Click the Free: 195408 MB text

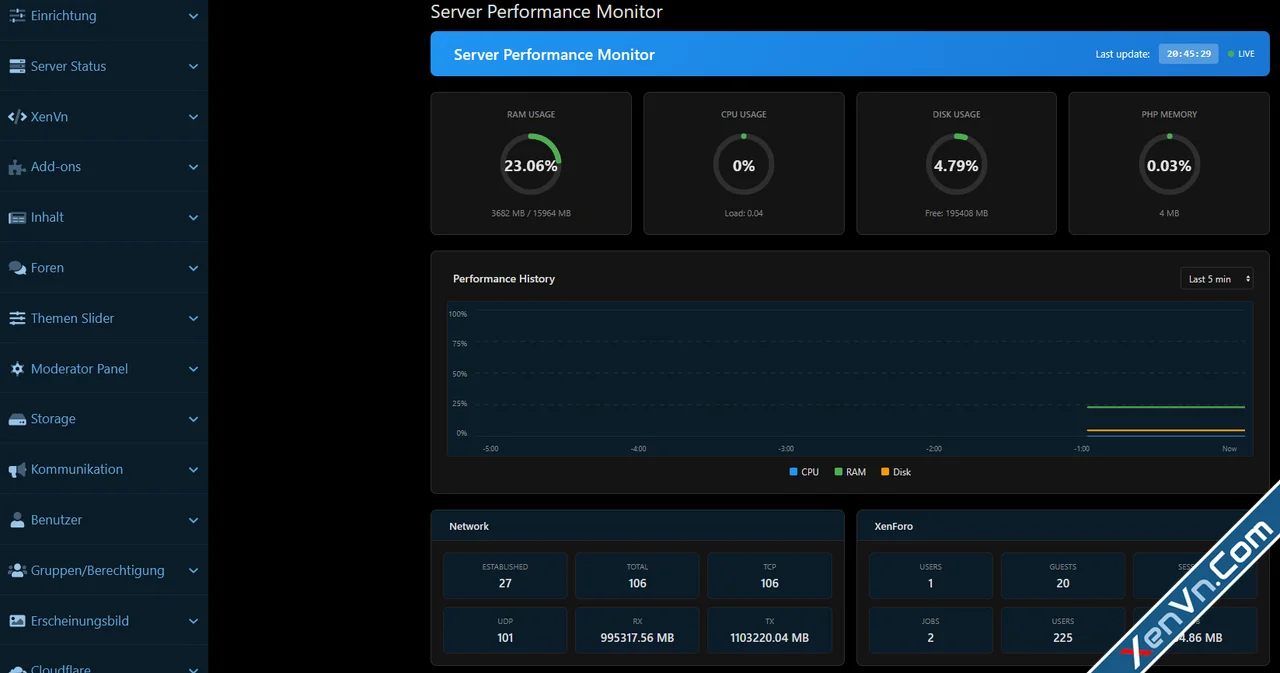[x=957, y=213]
